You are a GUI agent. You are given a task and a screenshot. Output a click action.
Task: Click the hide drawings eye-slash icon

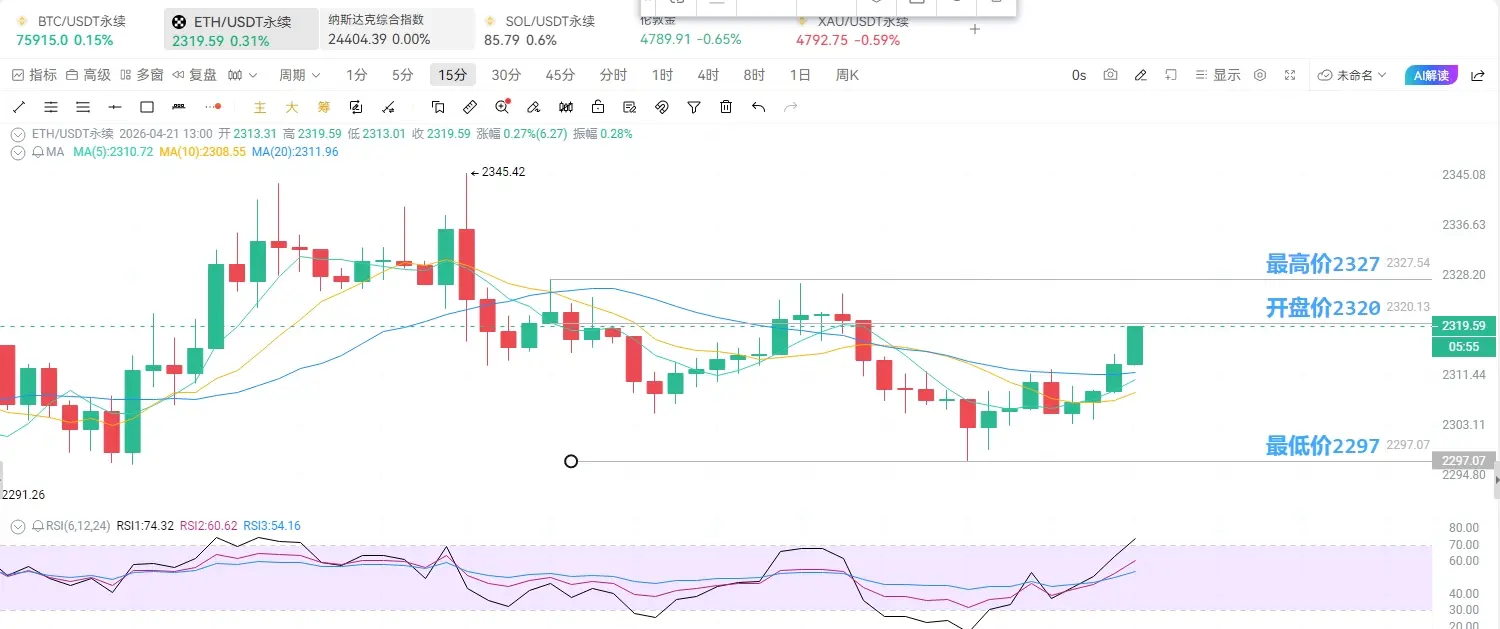[662, 107]
